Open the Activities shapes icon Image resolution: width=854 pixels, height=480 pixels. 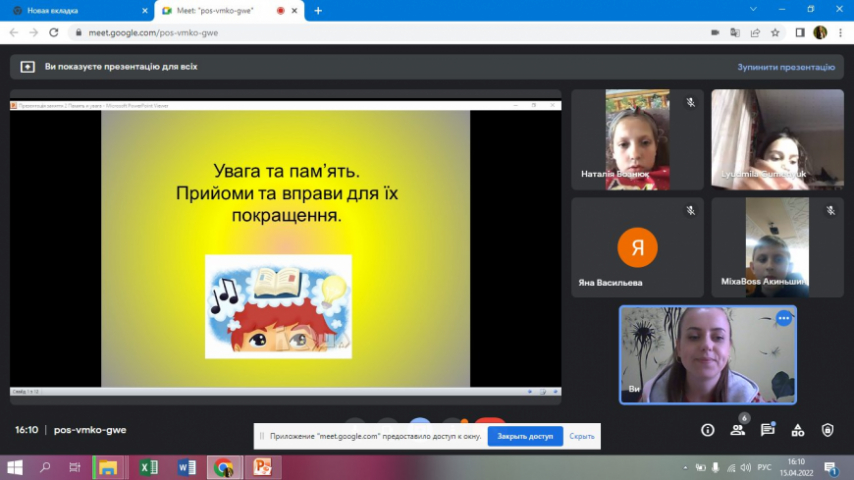(x=797, y=430)
